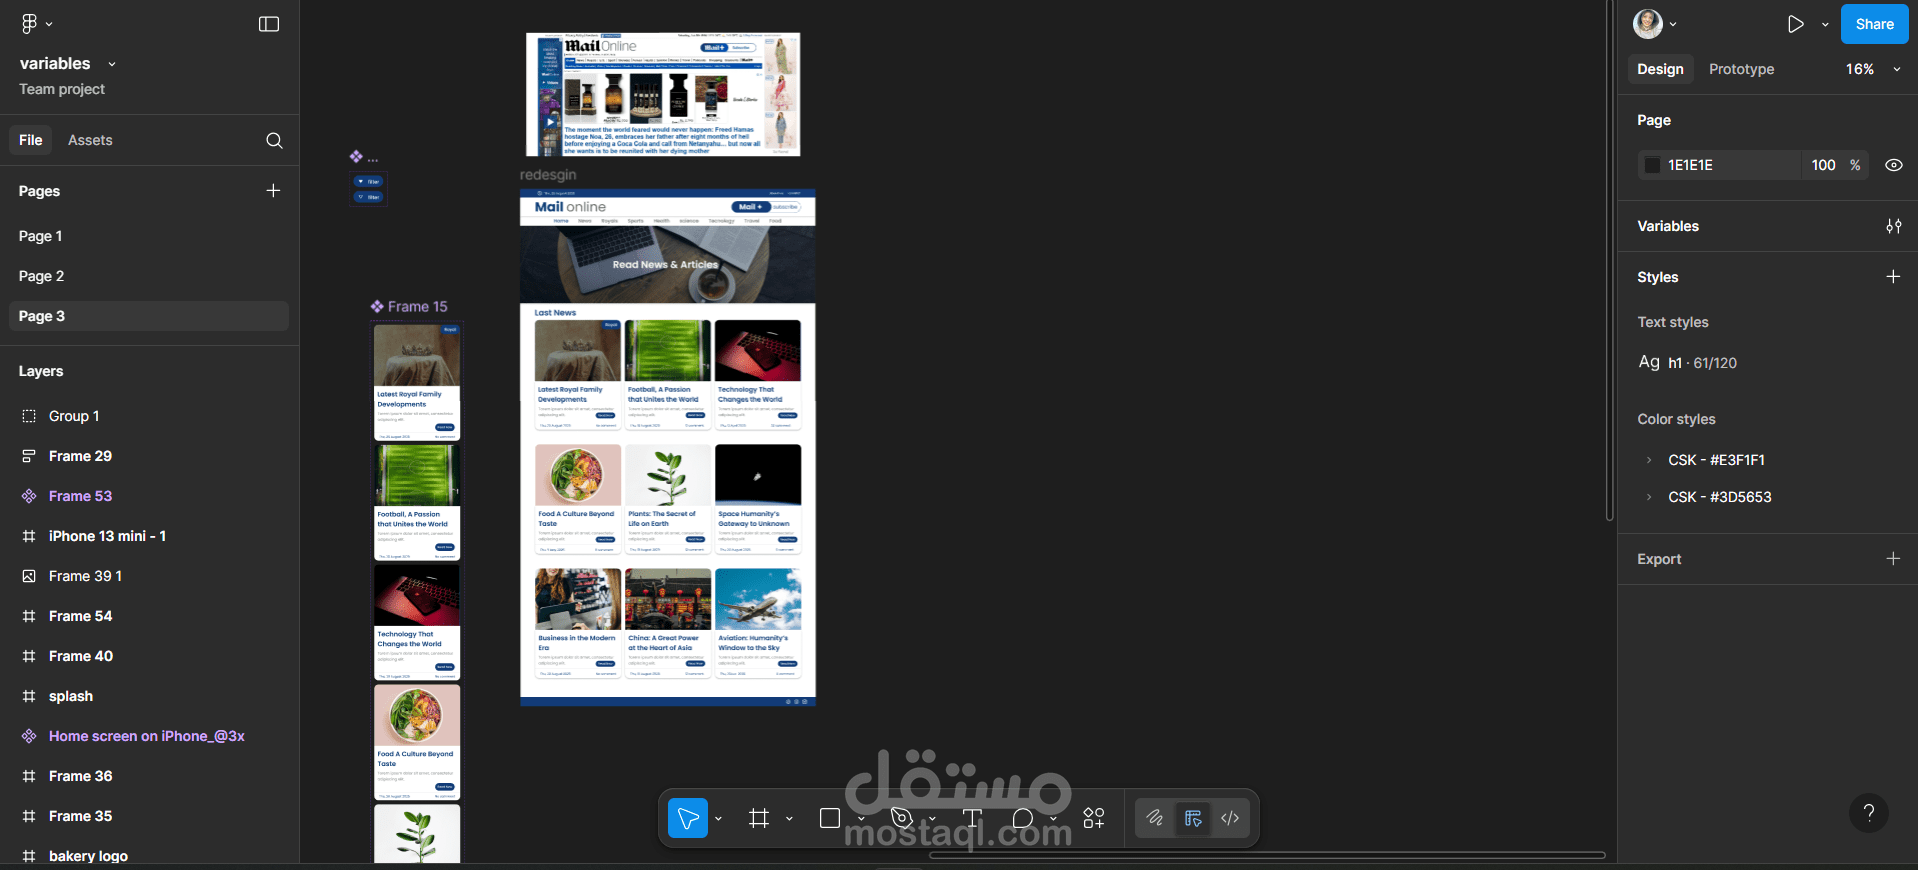Select the Move tool in toolbar

(x=688, y=818)
